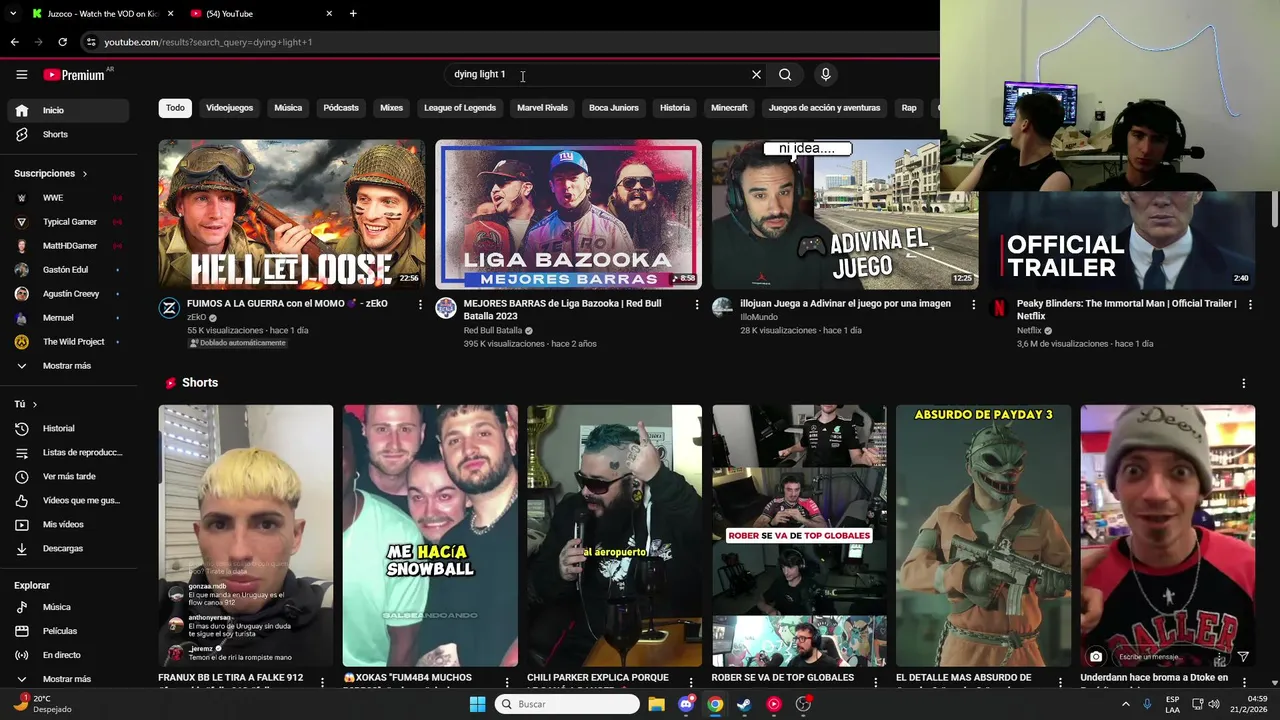This screenshot has height=720, width=1280.
Task: Open options menu for Hell Let Loose video
Action: click(x=420, y=304)
